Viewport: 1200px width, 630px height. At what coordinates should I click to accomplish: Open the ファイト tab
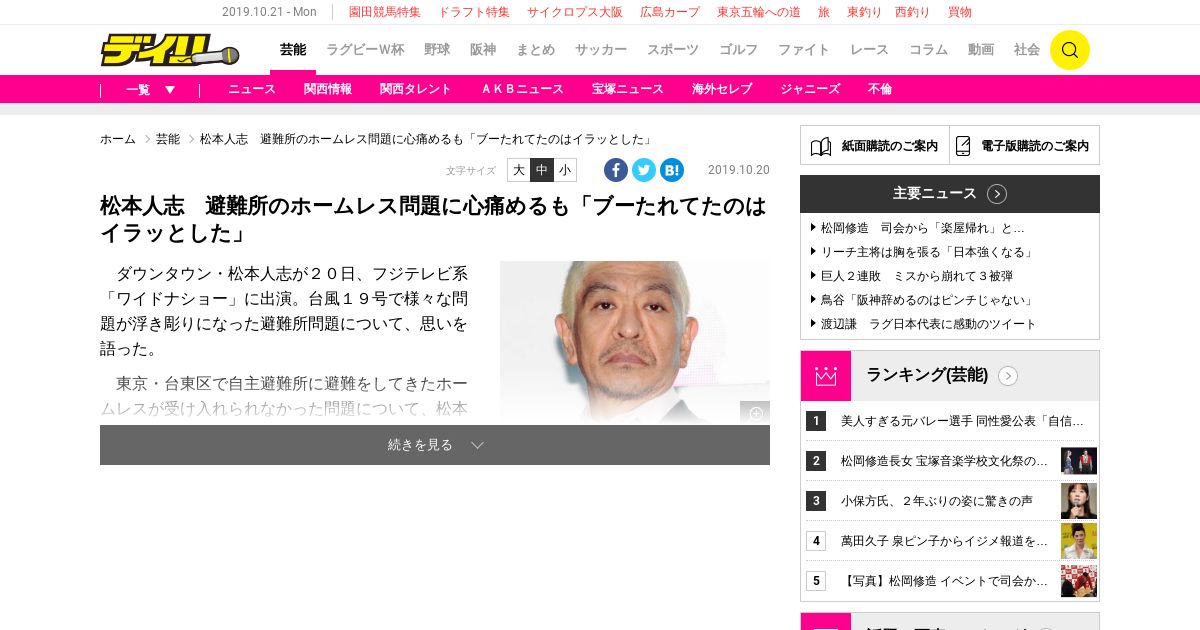tap(804, 50)
